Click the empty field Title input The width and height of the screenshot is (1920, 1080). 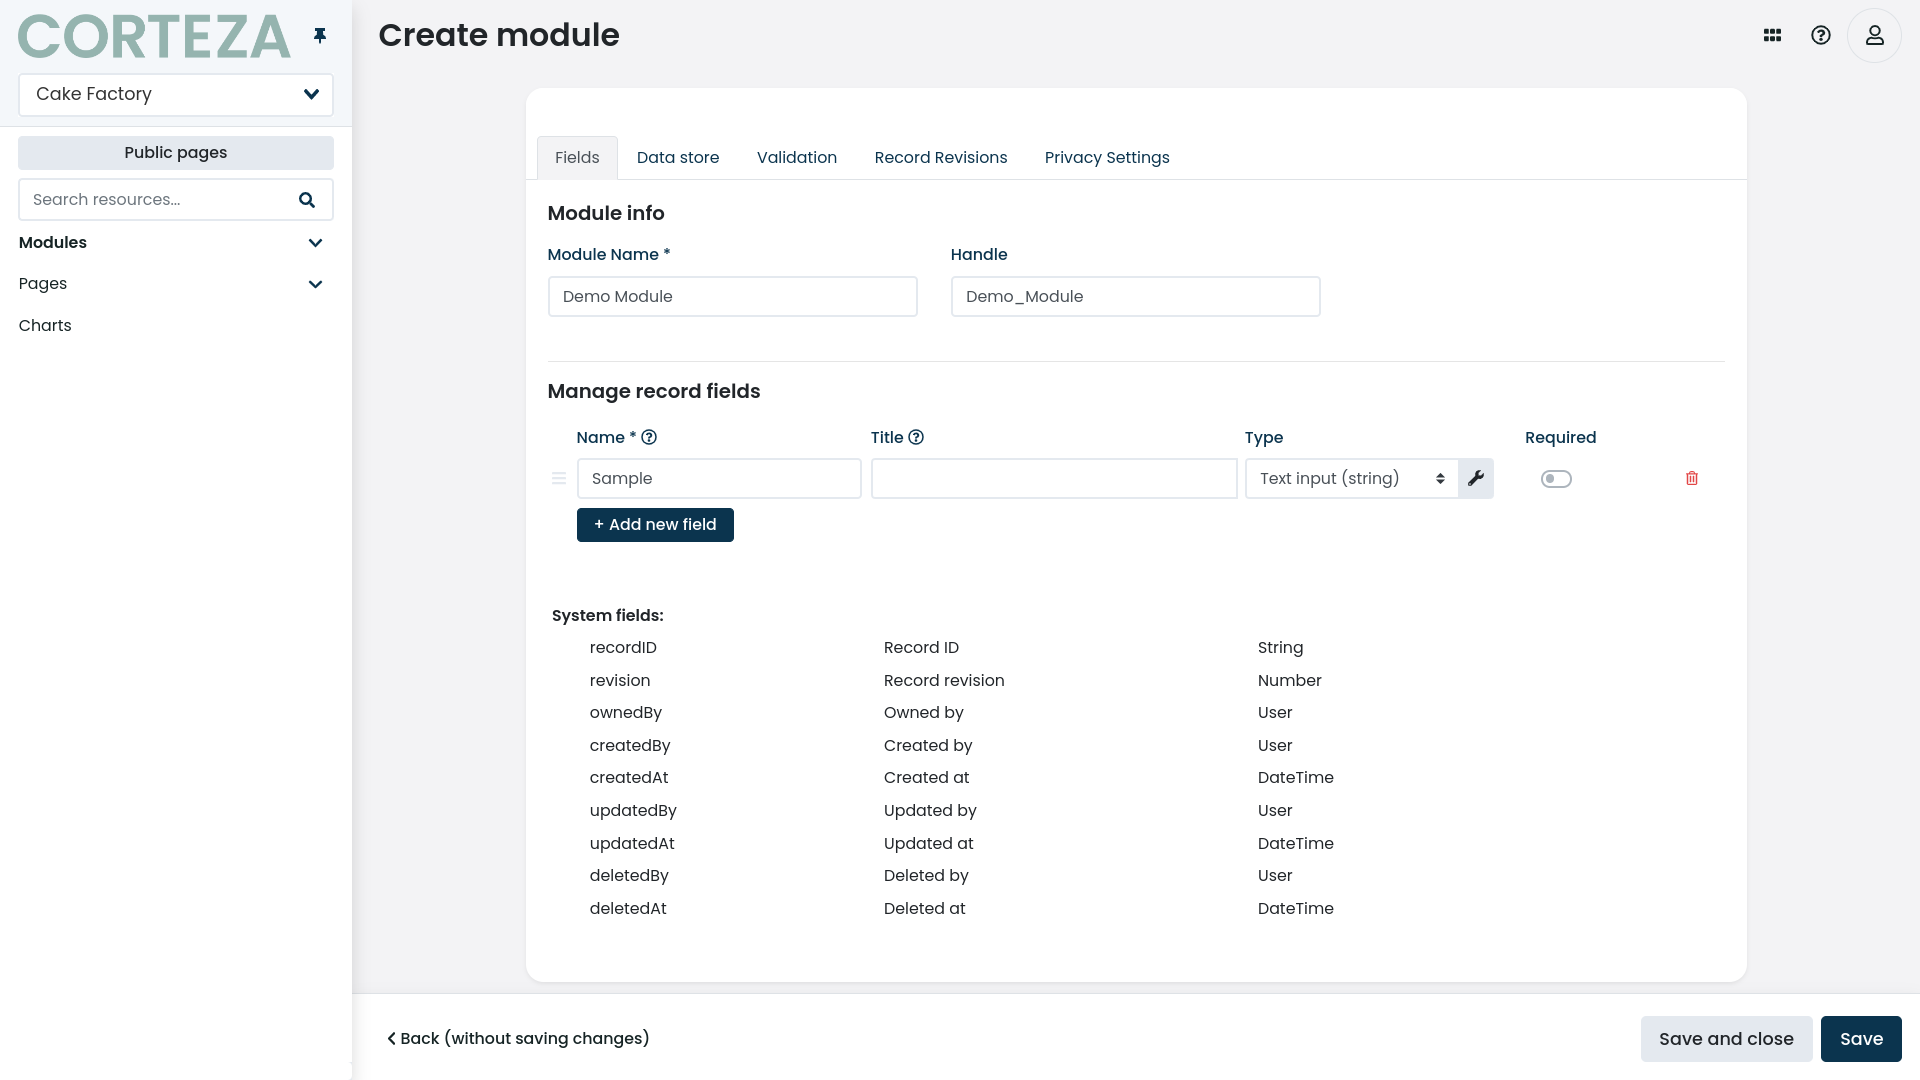1054,479
